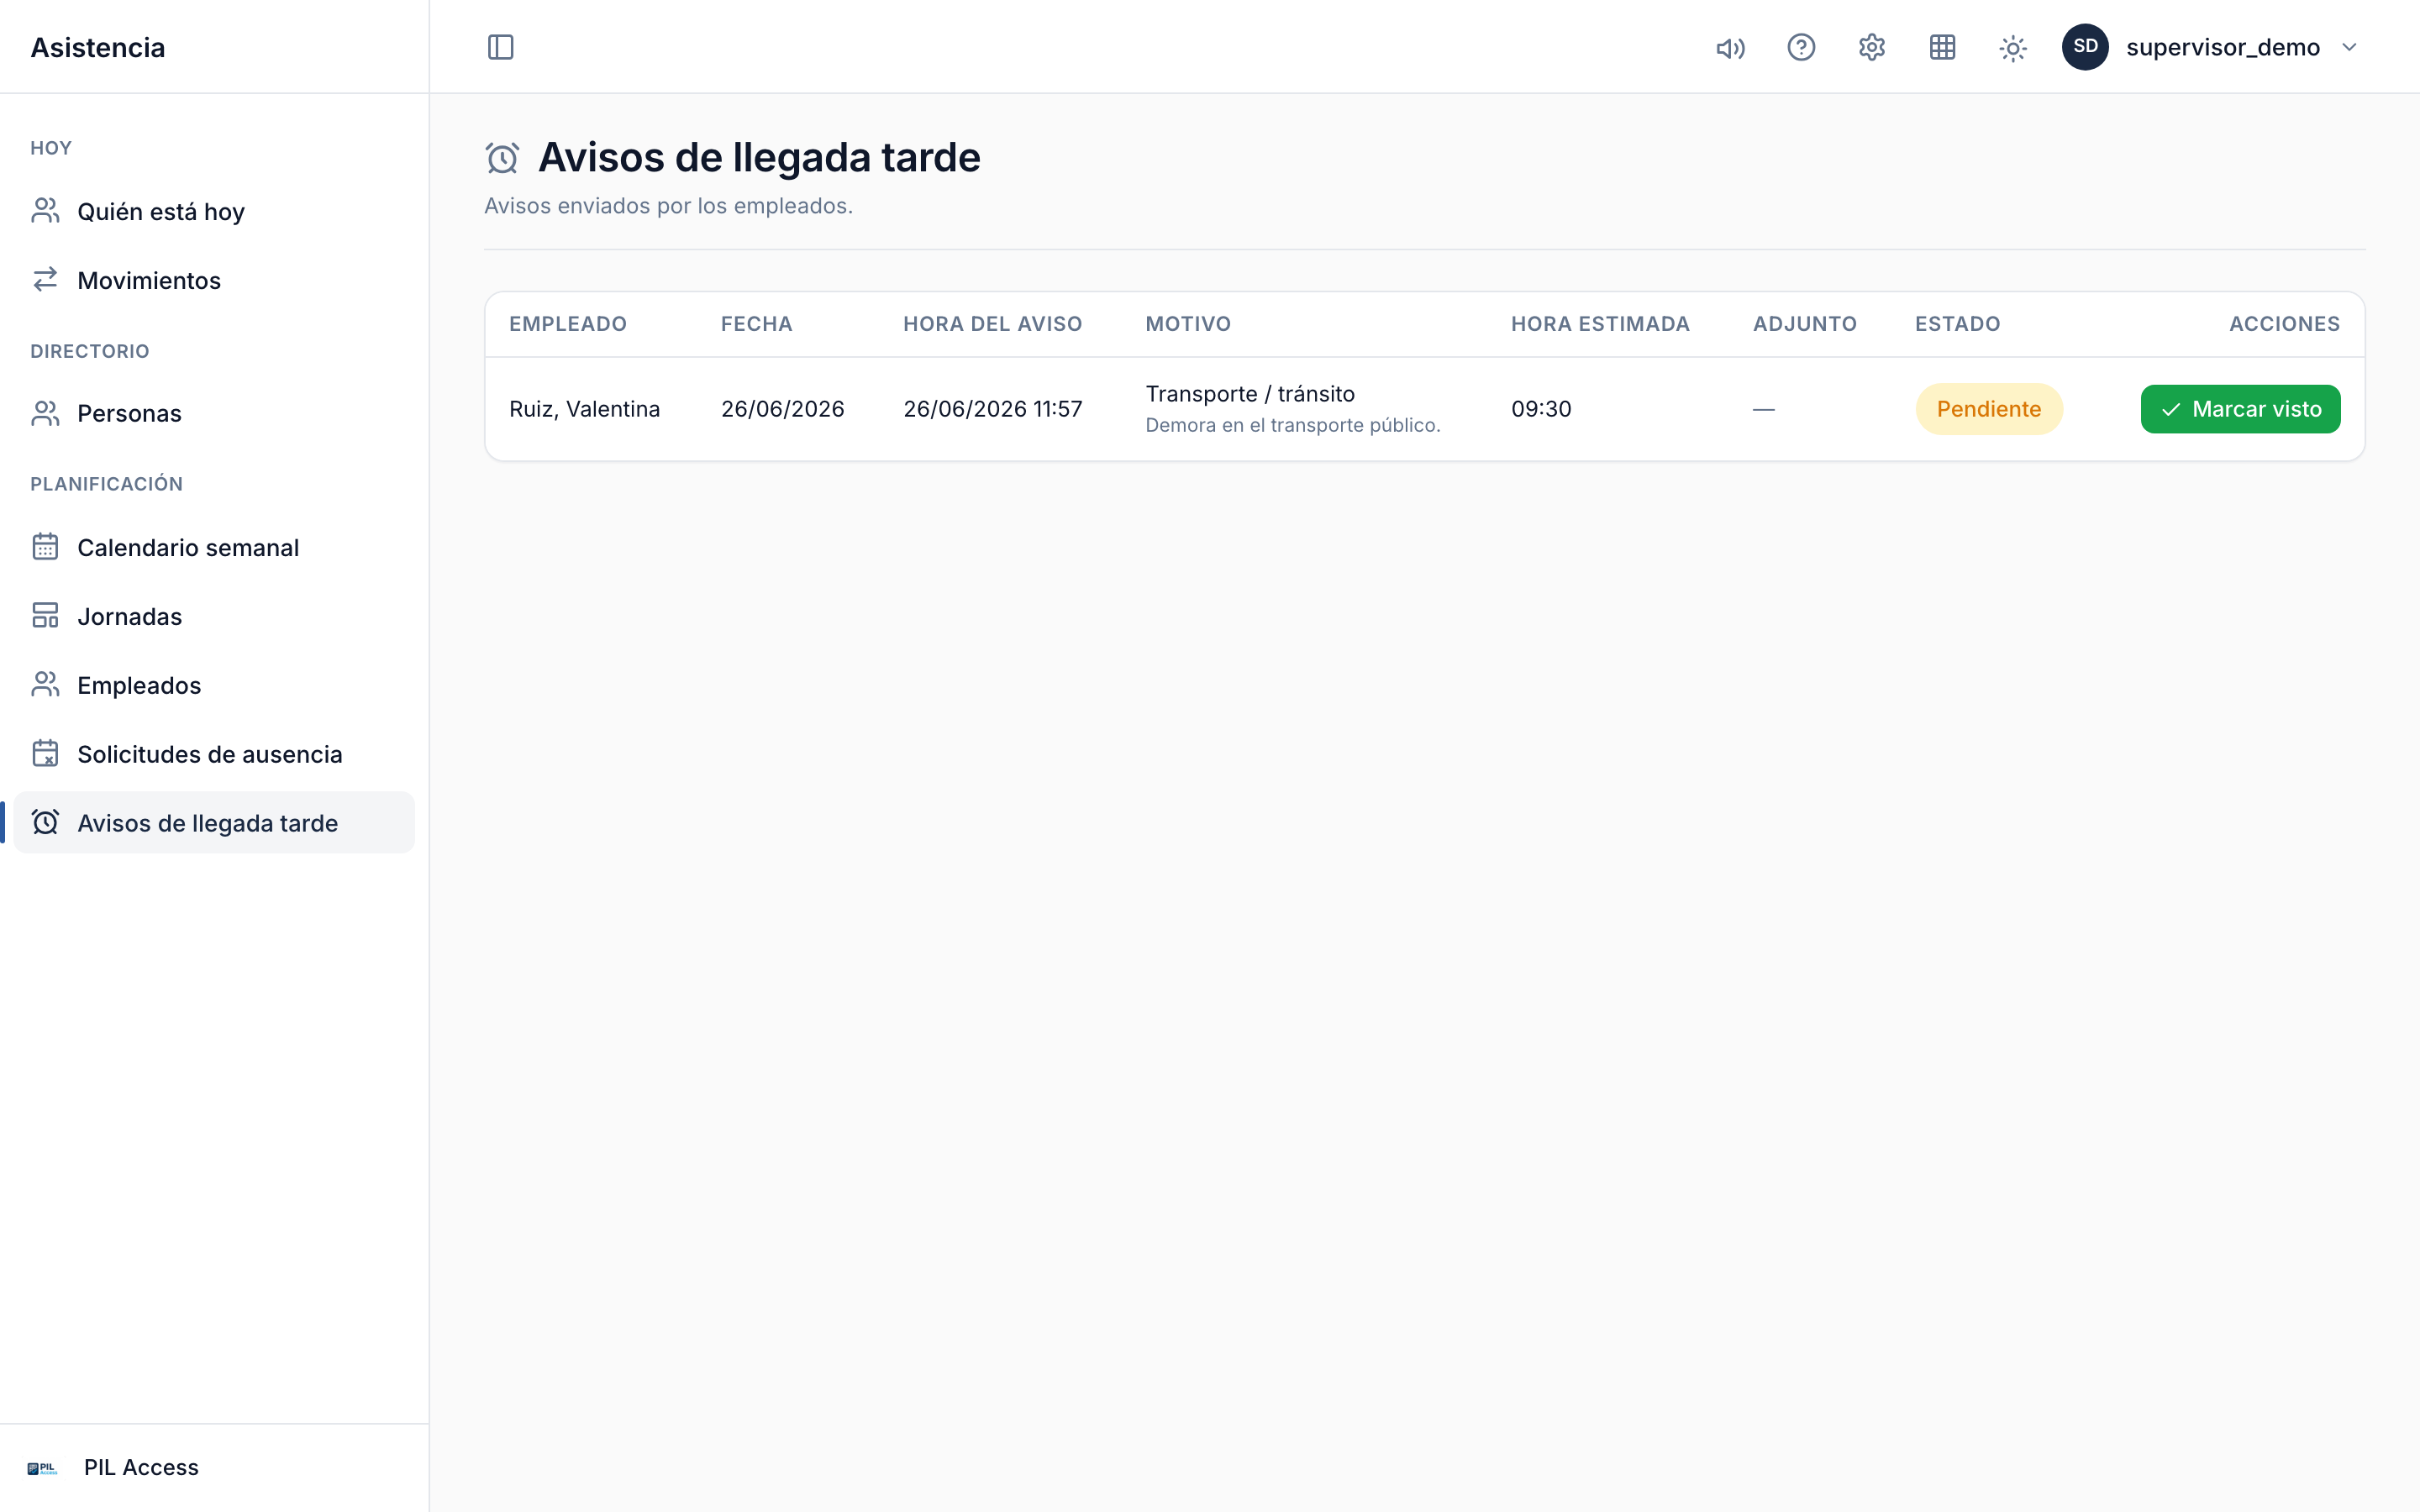Screen dimensions: 2420x1512
Task: Click the SD user avatar
Action: pyautogui.click(x=2085, y=47)
